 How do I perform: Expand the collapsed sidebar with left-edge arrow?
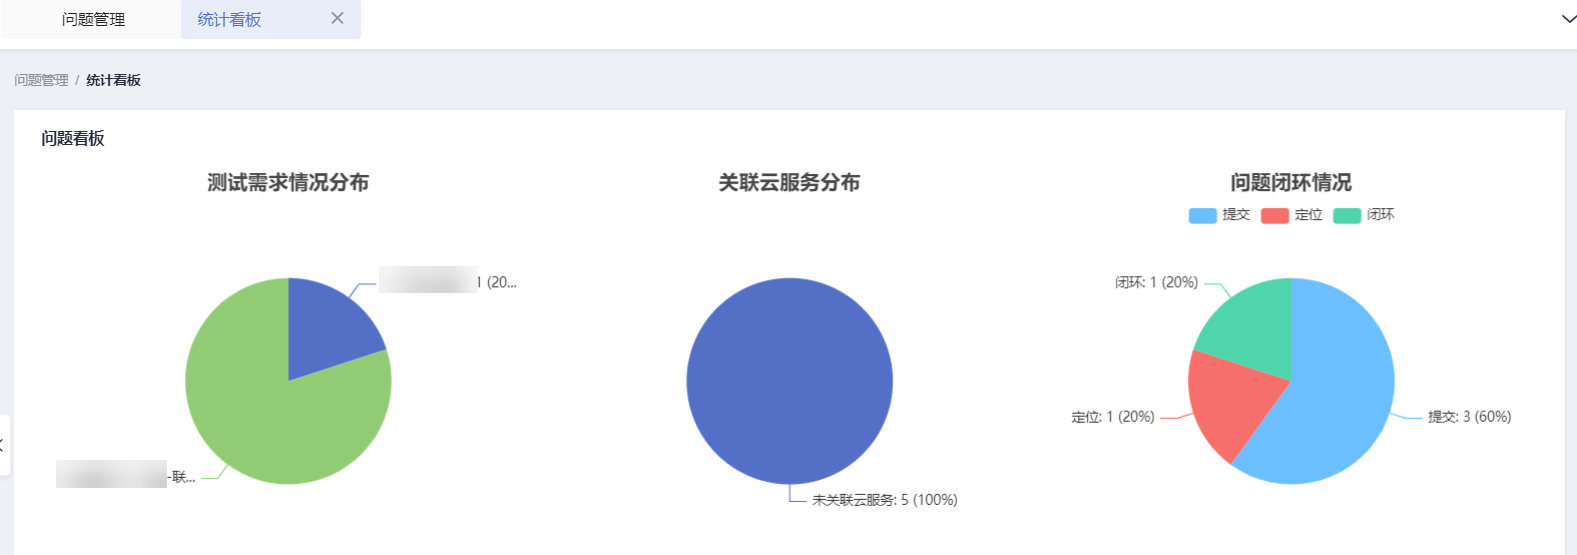click(4, 445)
